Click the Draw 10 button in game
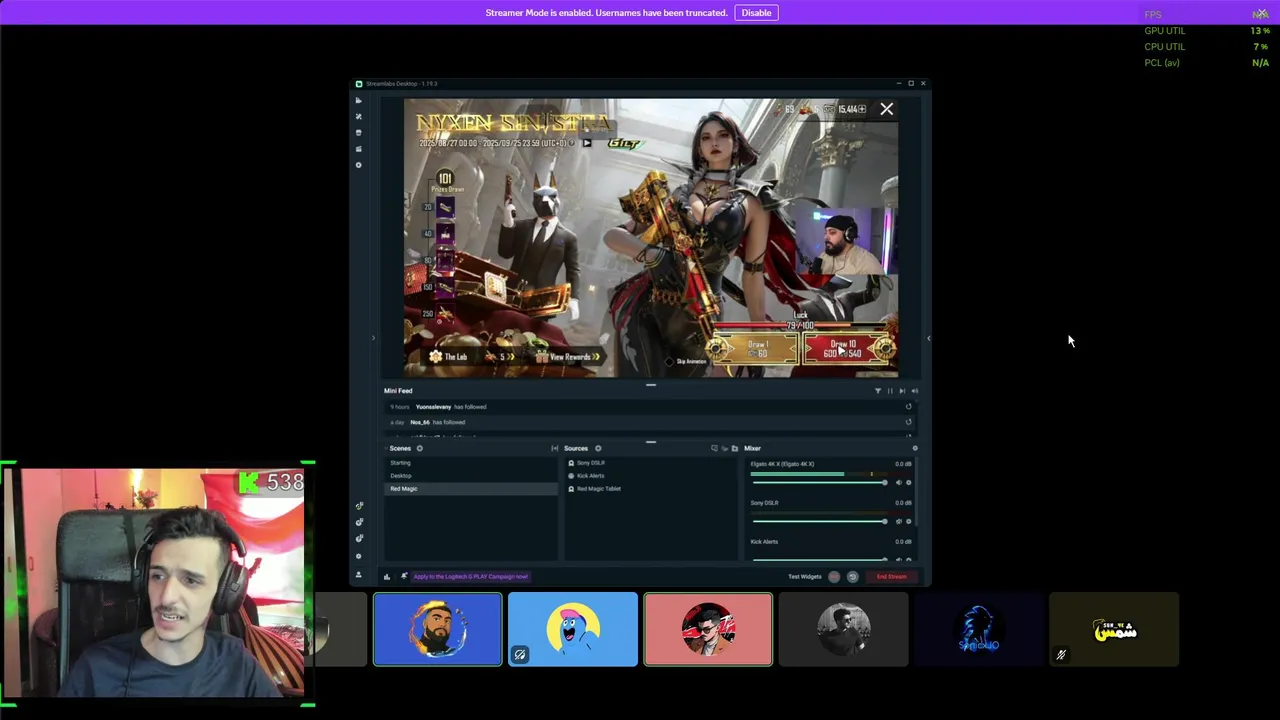The height and width of the screenshot is (720, 1280). (845, 349)
